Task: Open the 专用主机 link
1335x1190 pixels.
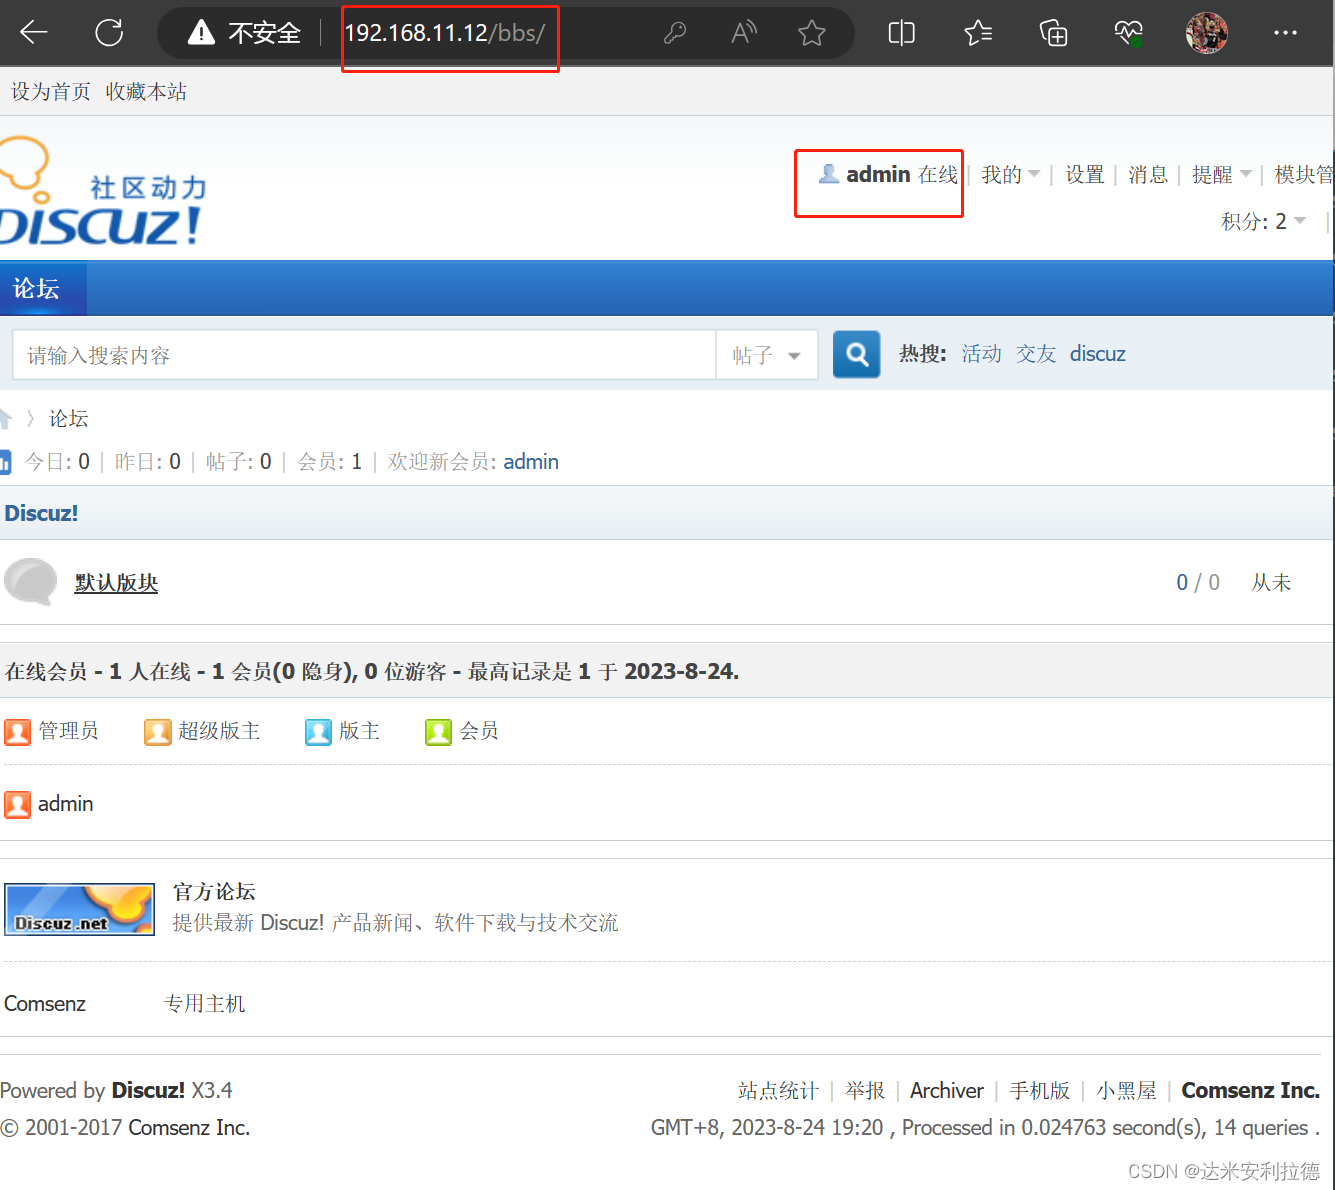Action: 205,1004
